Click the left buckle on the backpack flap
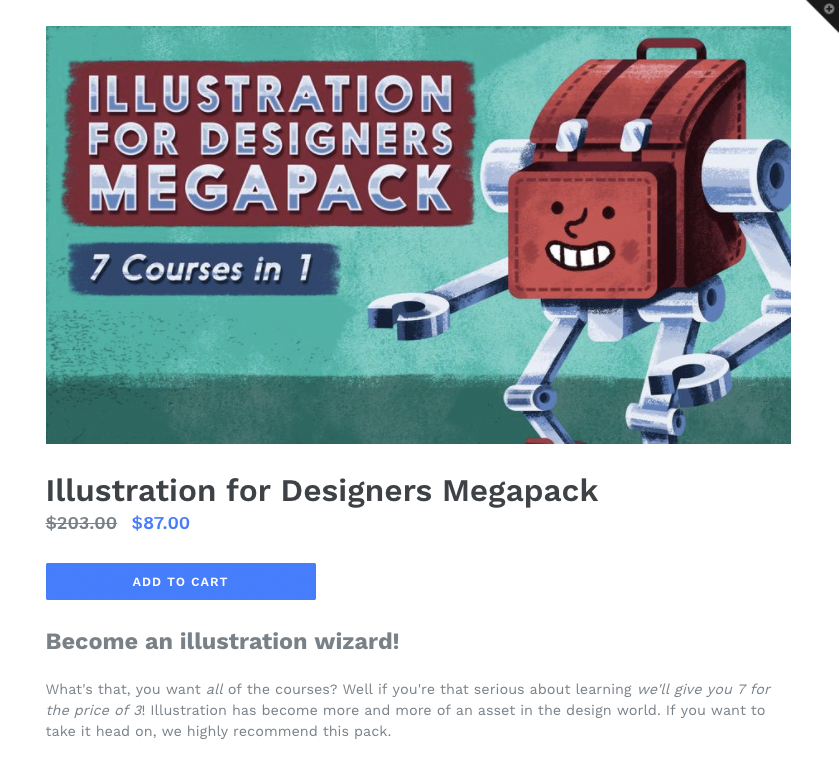This screenshot has width=839, height=758. (571, 134)
